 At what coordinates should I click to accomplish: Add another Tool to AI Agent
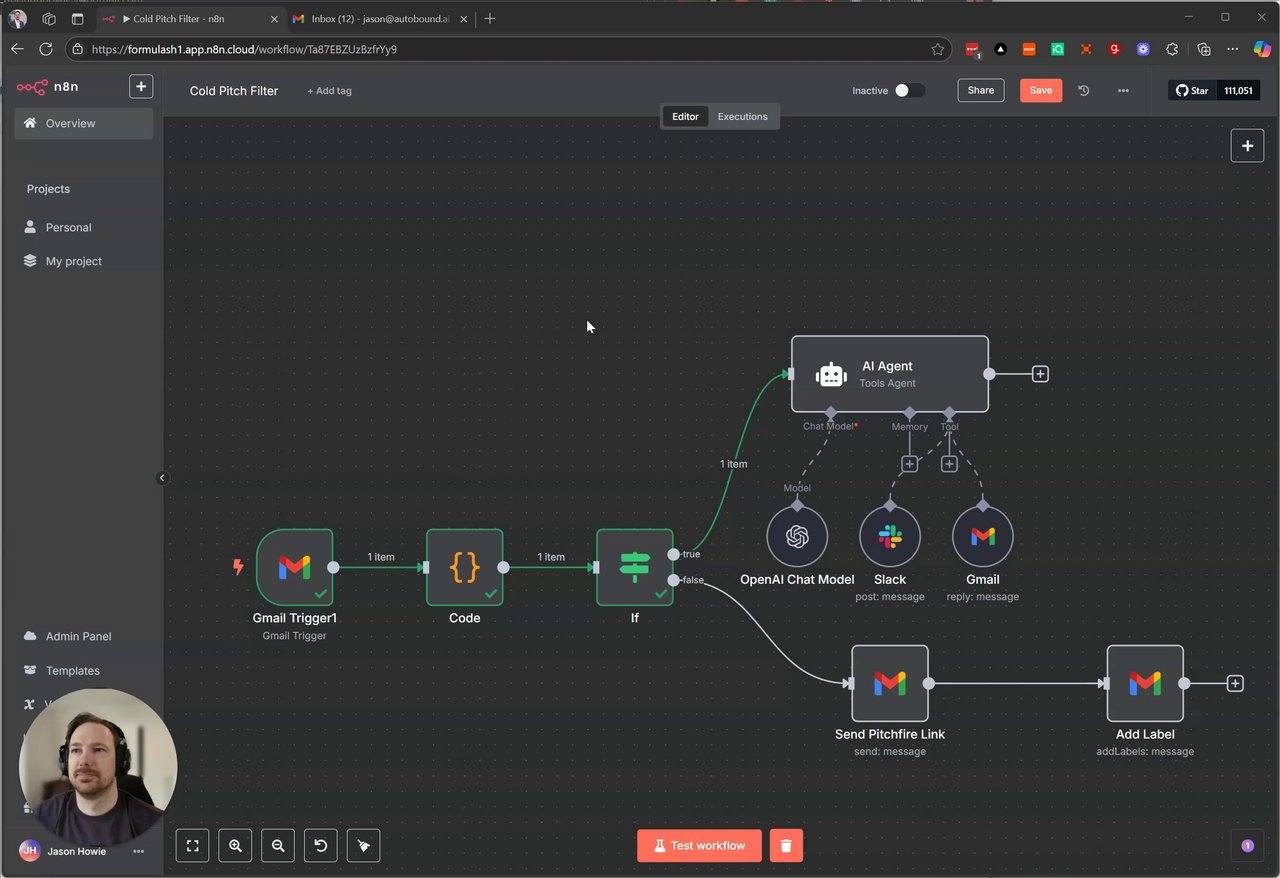(949, 464)
